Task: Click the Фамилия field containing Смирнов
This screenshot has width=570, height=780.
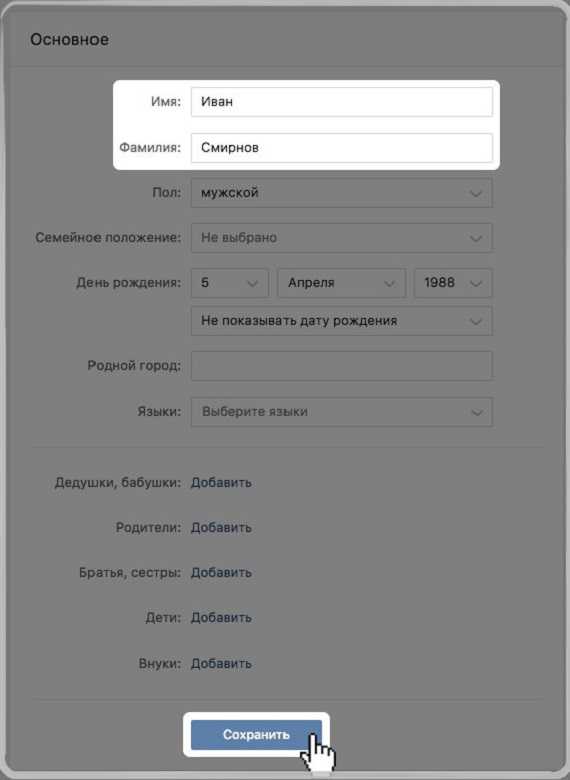Action: click(342, 148)
